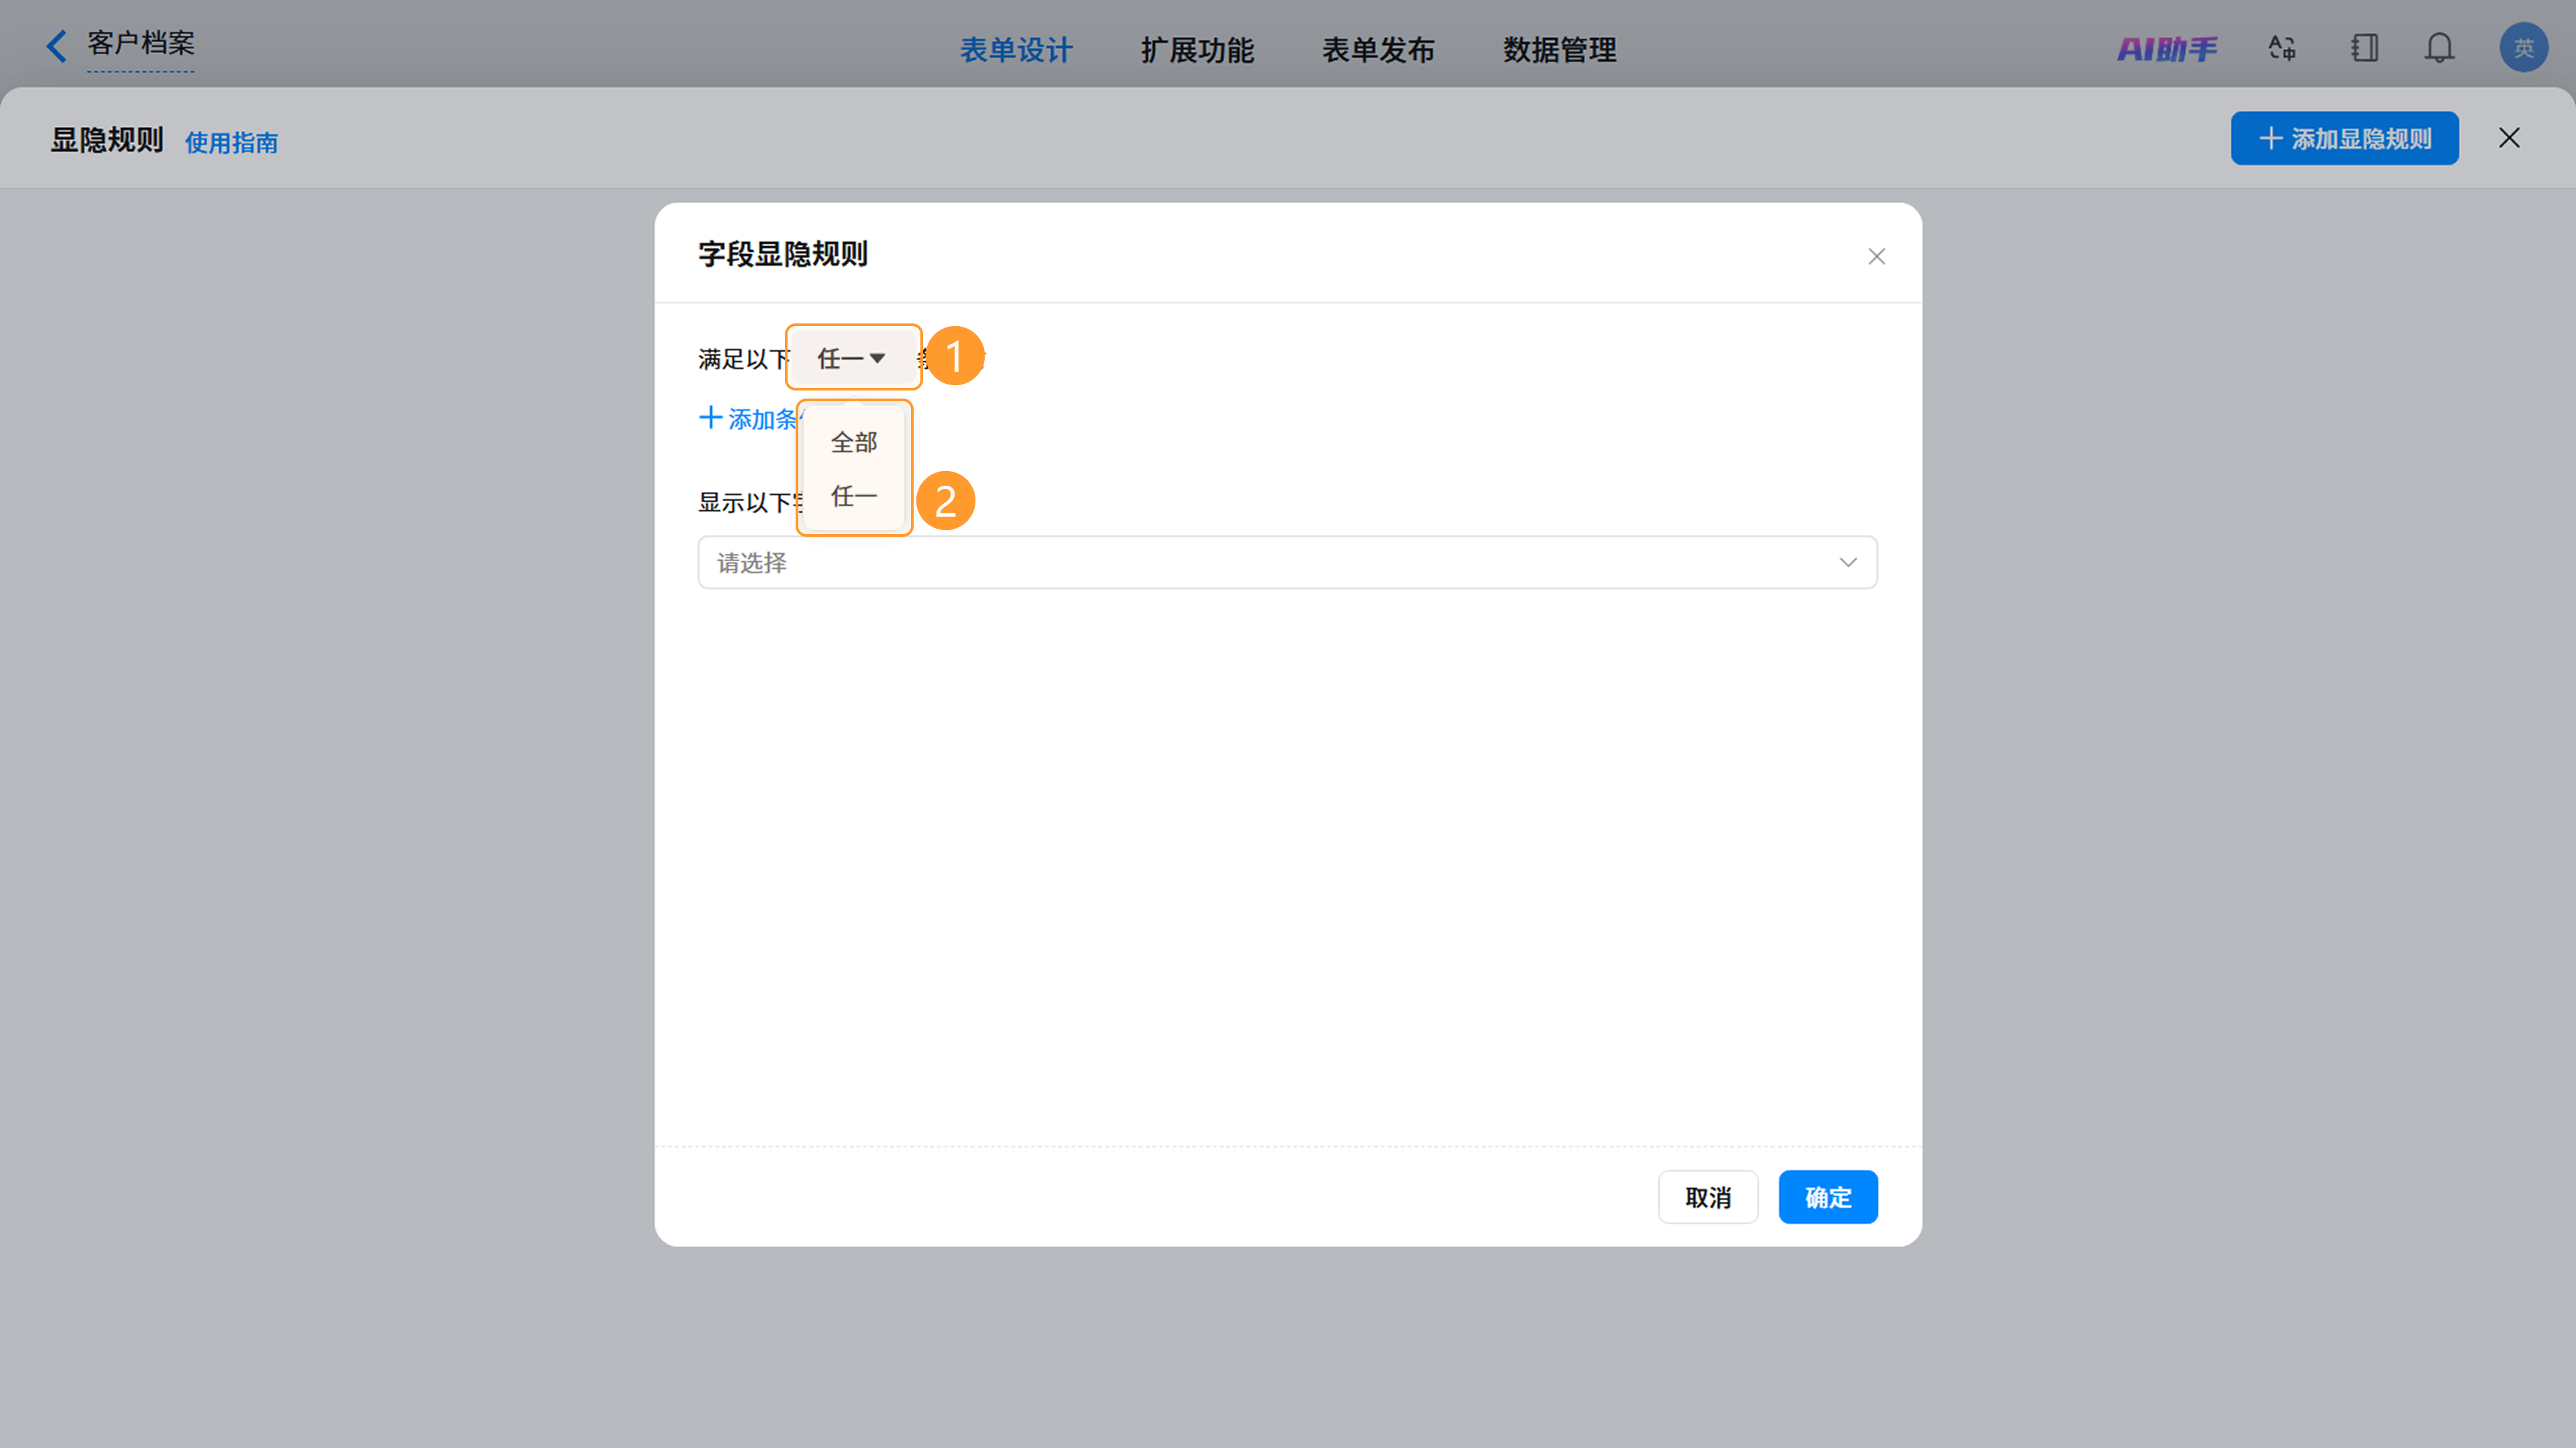Open the 使用指南 link
This screenshot has width=2576, height=1448.
231,143
